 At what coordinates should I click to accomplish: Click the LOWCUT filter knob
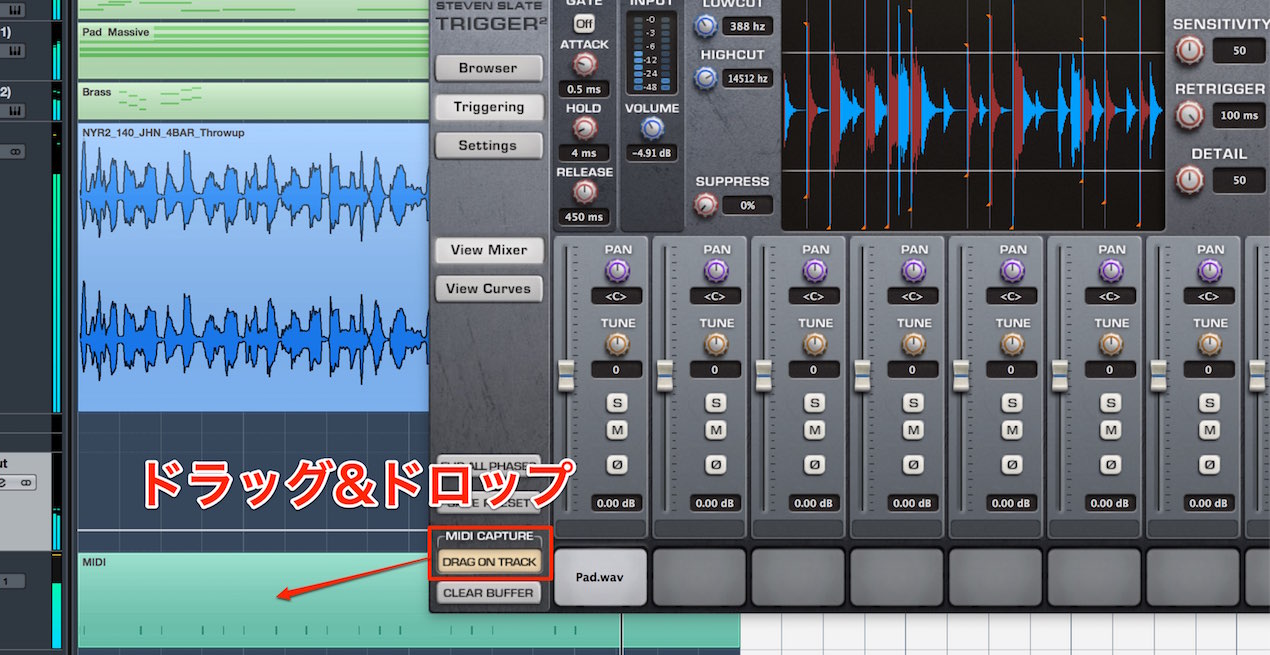pos(706,27)
